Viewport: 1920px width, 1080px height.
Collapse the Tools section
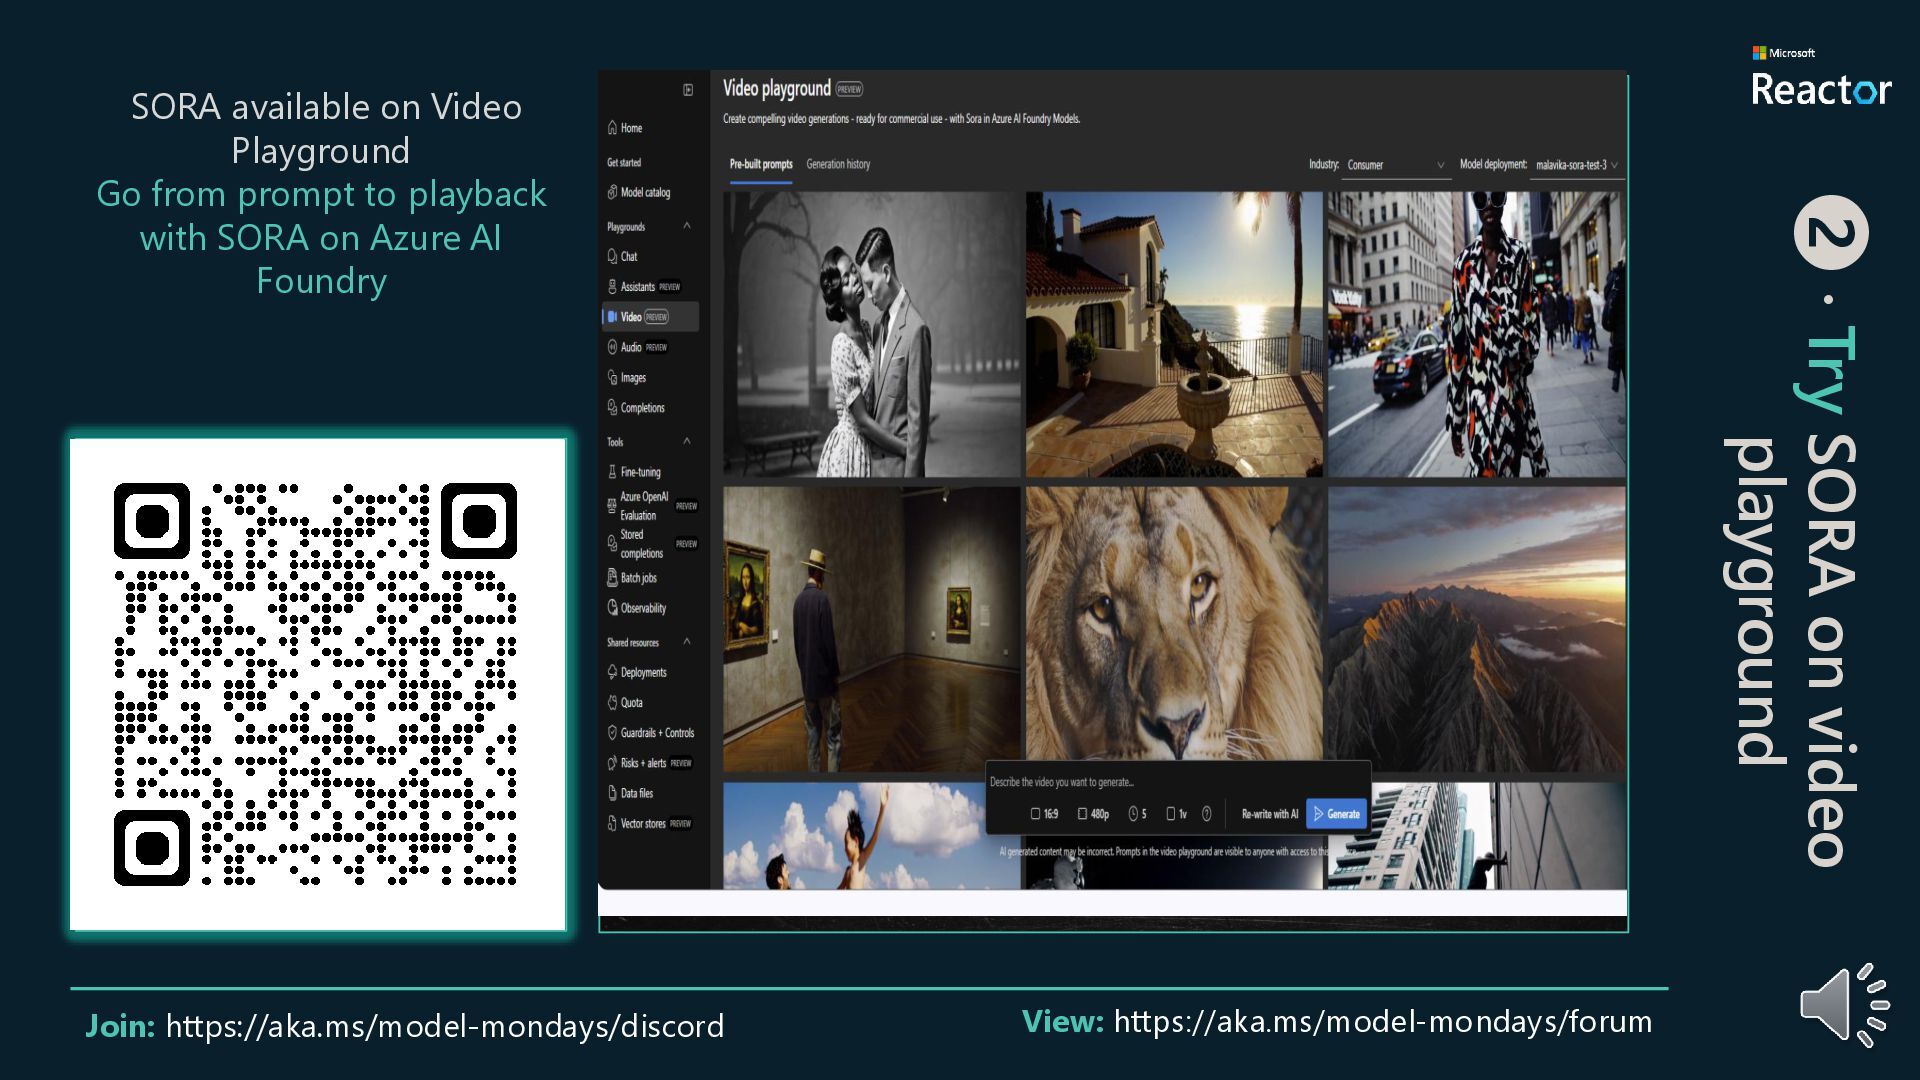(x=687, y=441)
